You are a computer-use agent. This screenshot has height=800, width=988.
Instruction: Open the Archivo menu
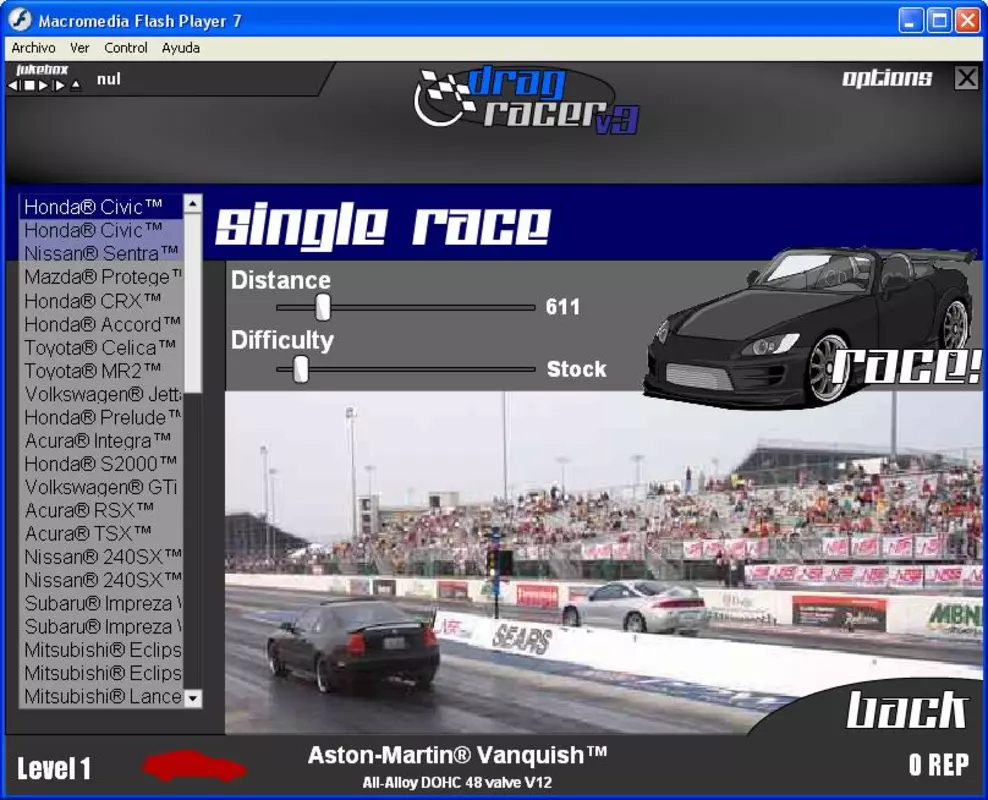point(33,48)
